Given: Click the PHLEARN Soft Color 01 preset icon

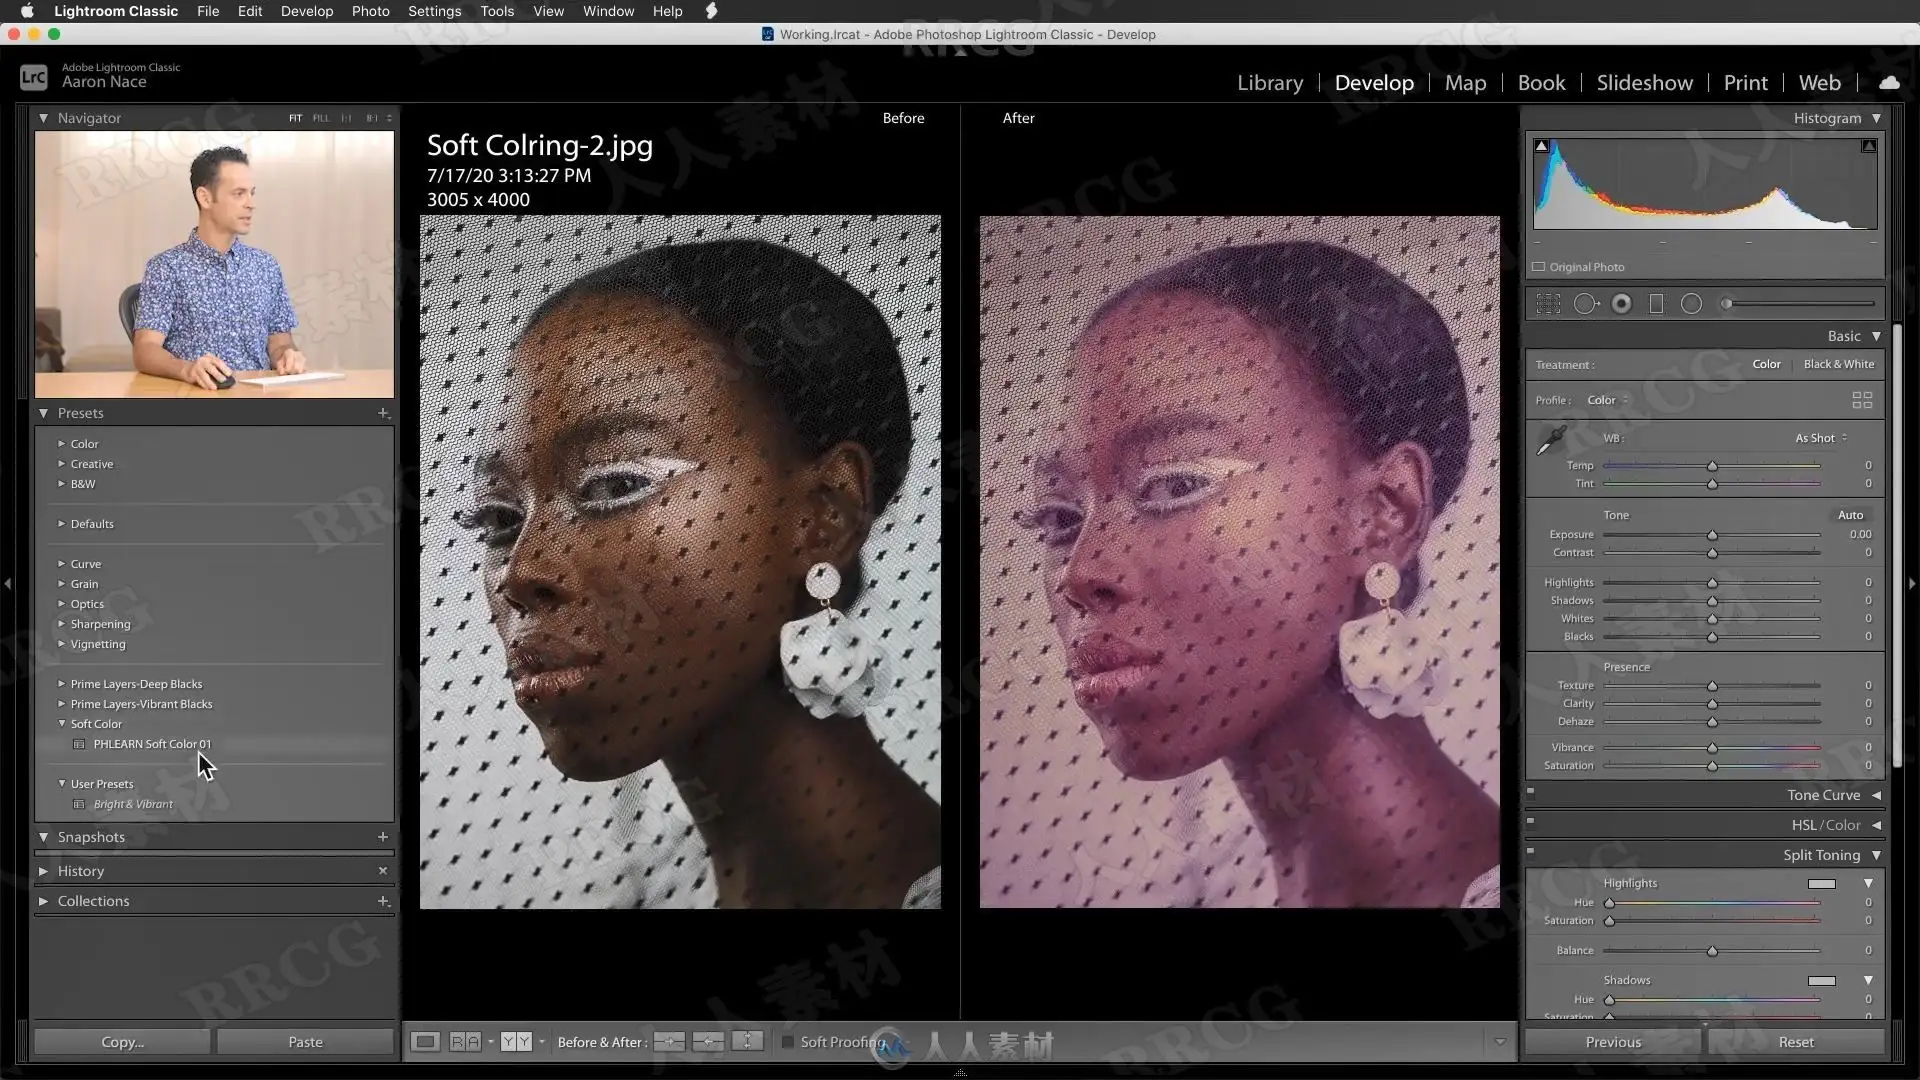Looking at the screenshot, I should pyautogui.click(x=79, y=744).
